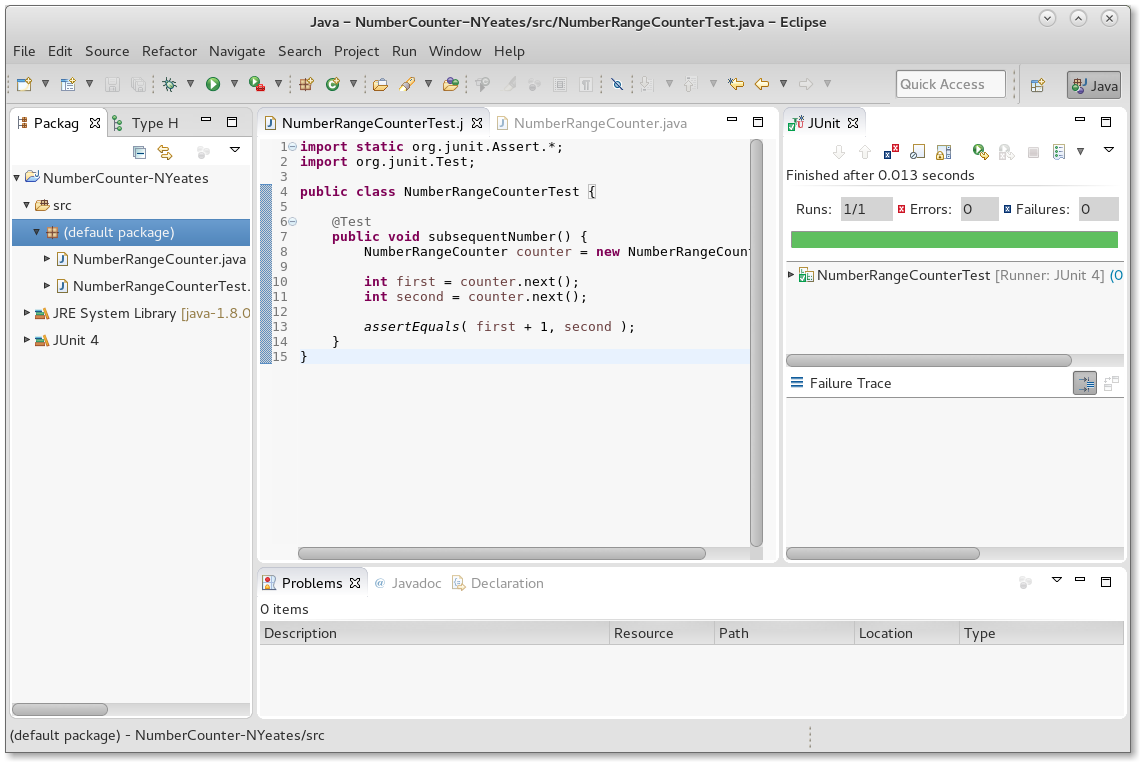Toggle Link with Editor in Package Explorer
Viewport: 1140px width, 762px height.
pos(165,152)
